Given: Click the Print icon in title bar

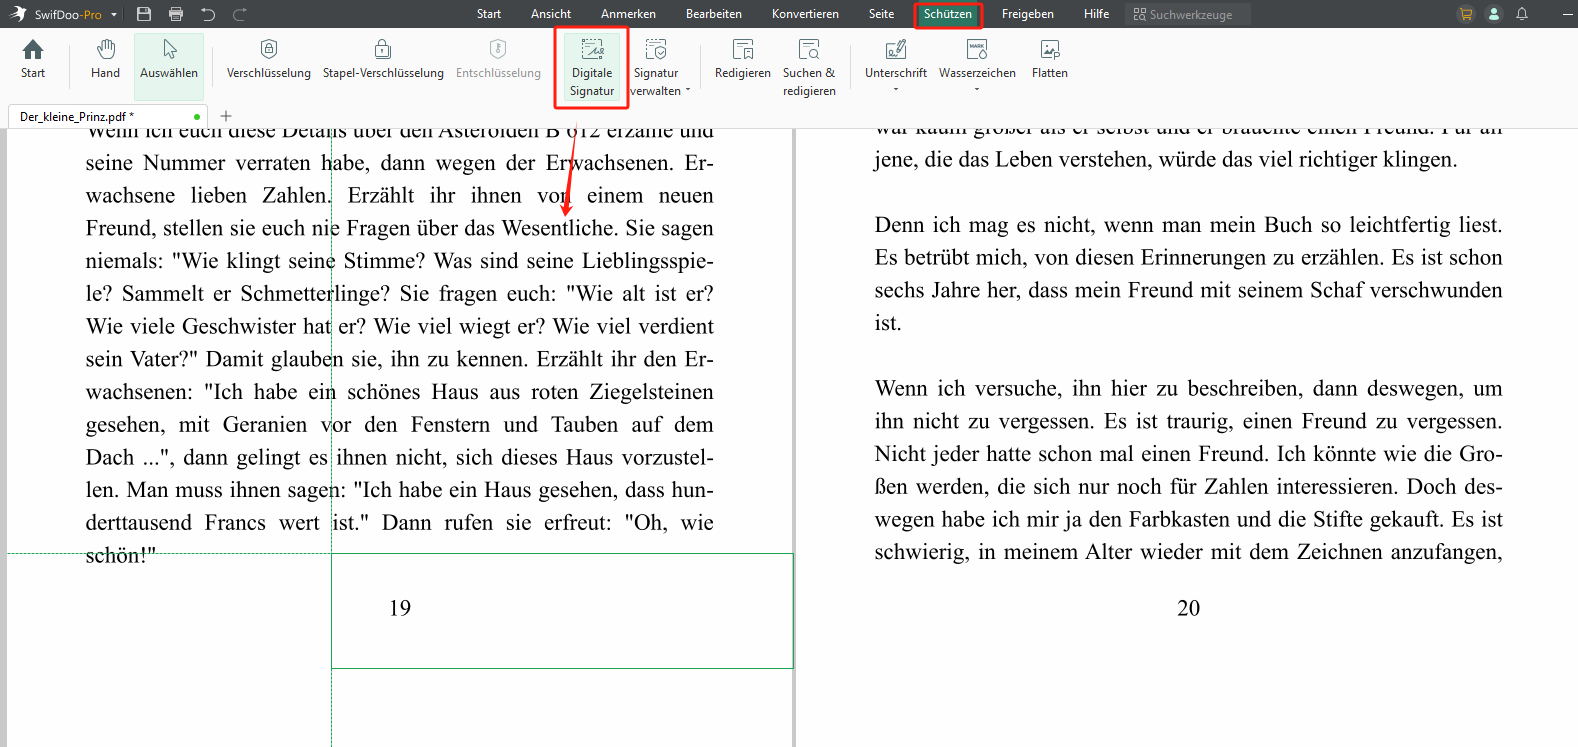Looking at the screenshot, I should coord(176,14).
